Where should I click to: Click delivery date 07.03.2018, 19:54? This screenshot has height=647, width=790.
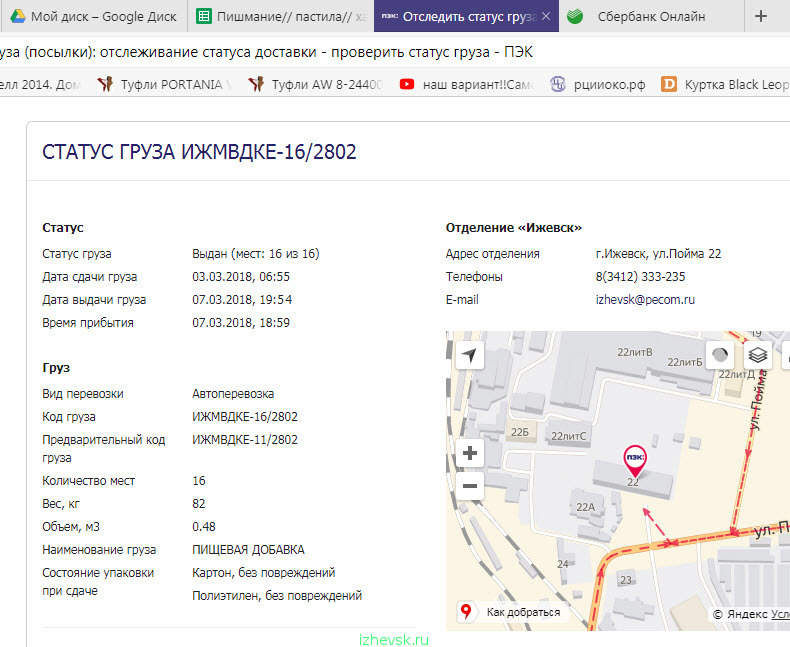click(242, 300)
